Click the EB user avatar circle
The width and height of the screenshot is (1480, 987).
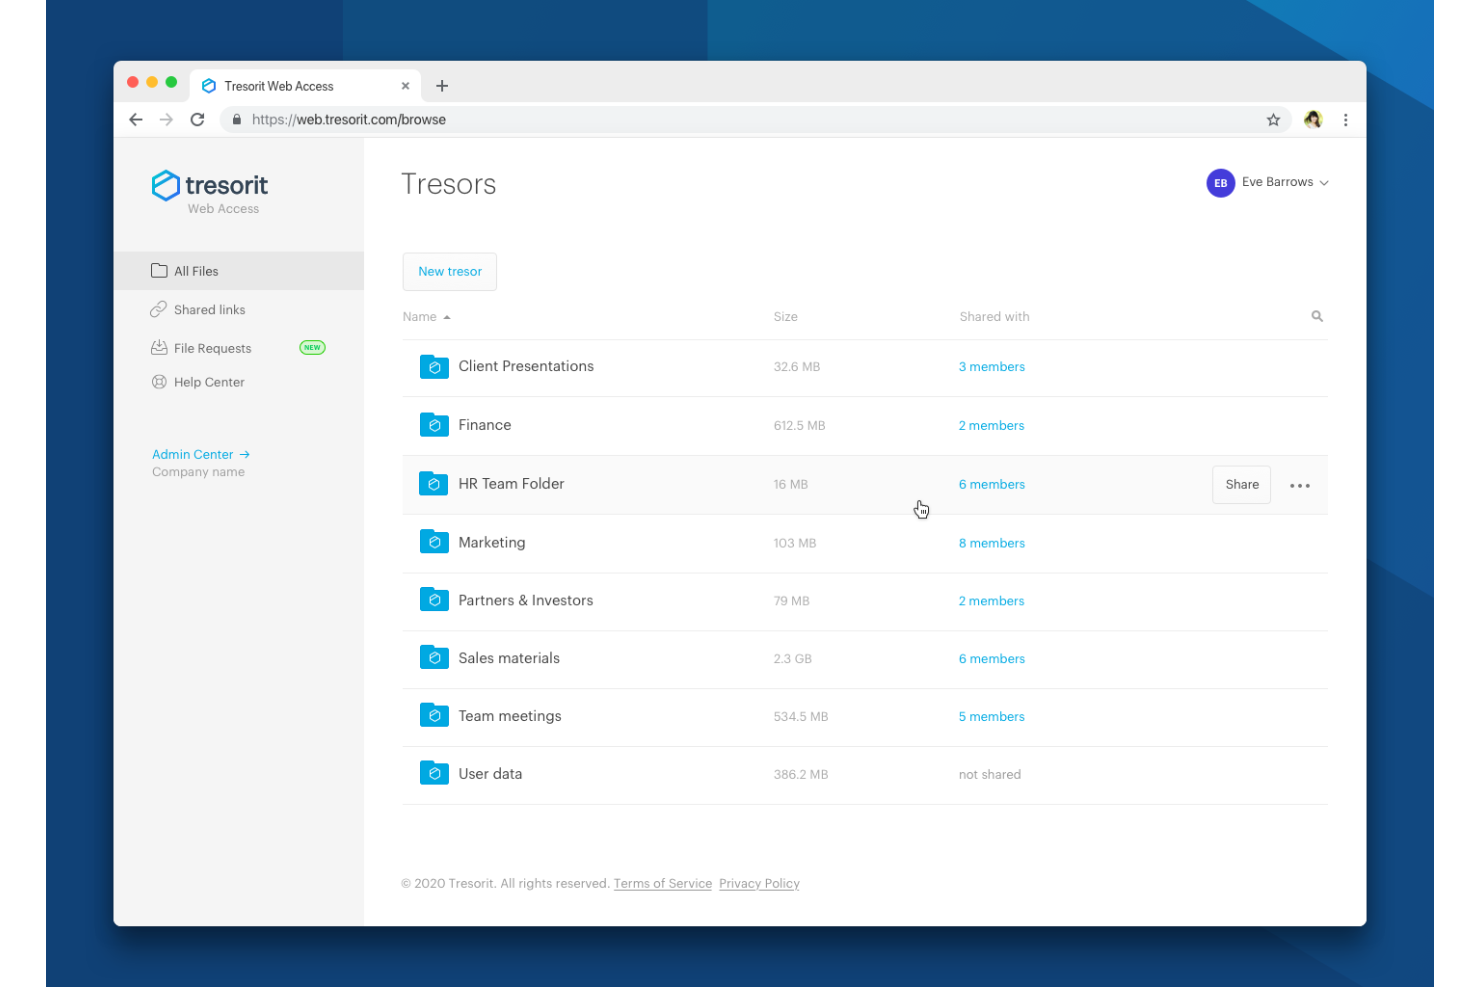tap(1220, 183)
